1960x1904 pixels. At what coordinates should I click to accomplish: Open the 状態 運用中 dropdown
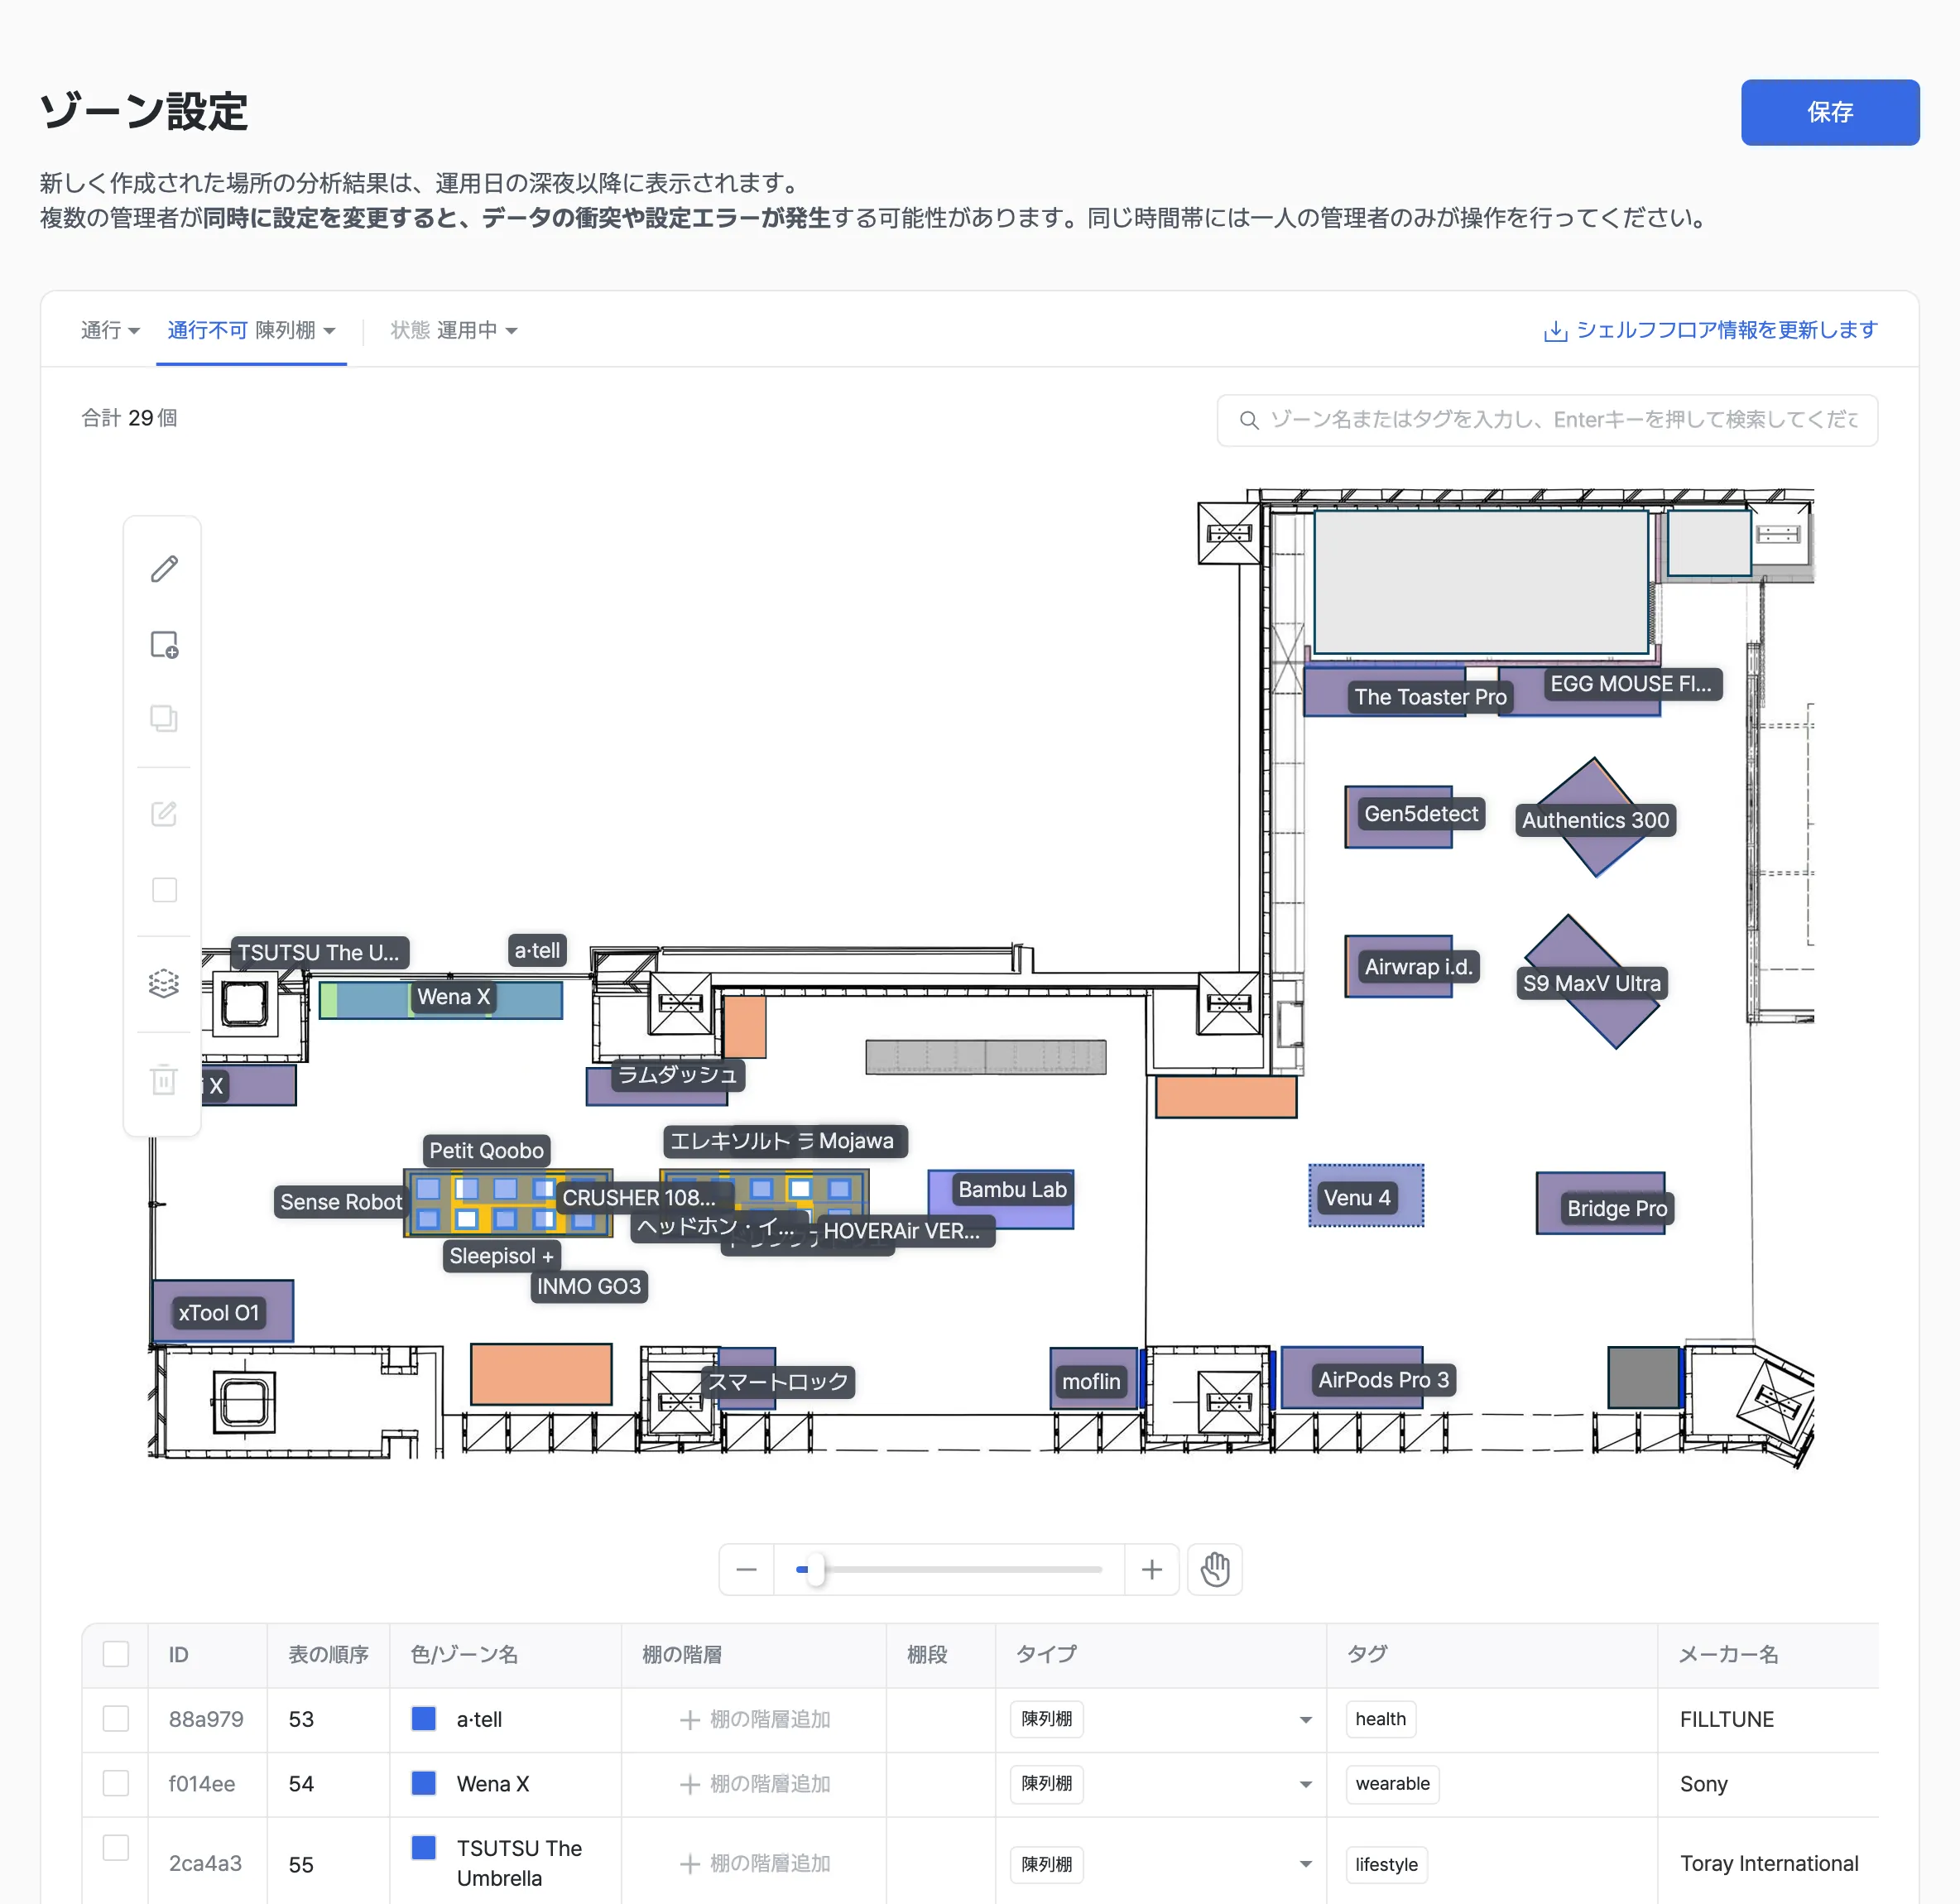point(454,330)
